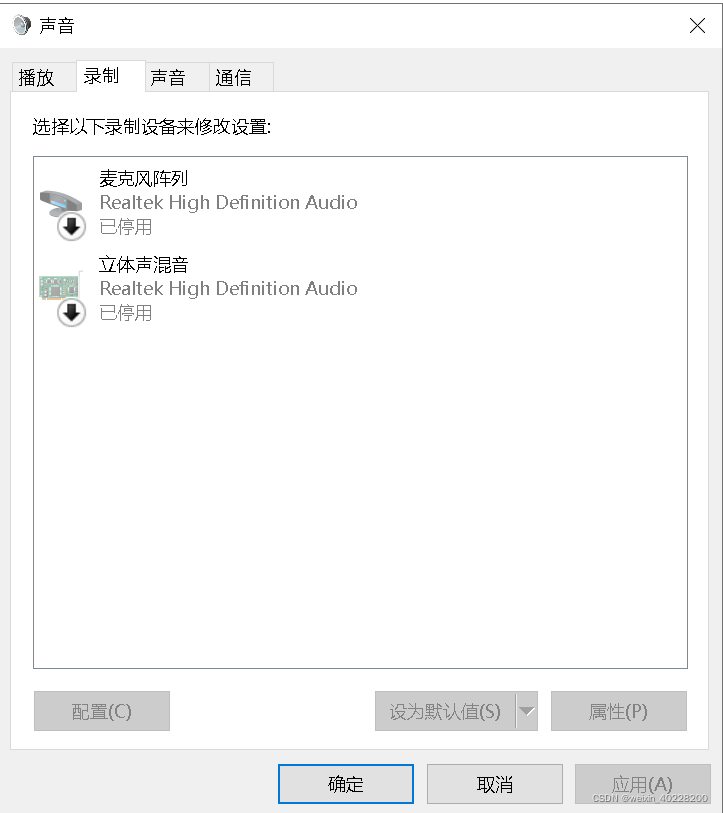Select the 麦克风阵列 microphone device icon
Screen dimensions: 723x813
[x=61, y=203]
